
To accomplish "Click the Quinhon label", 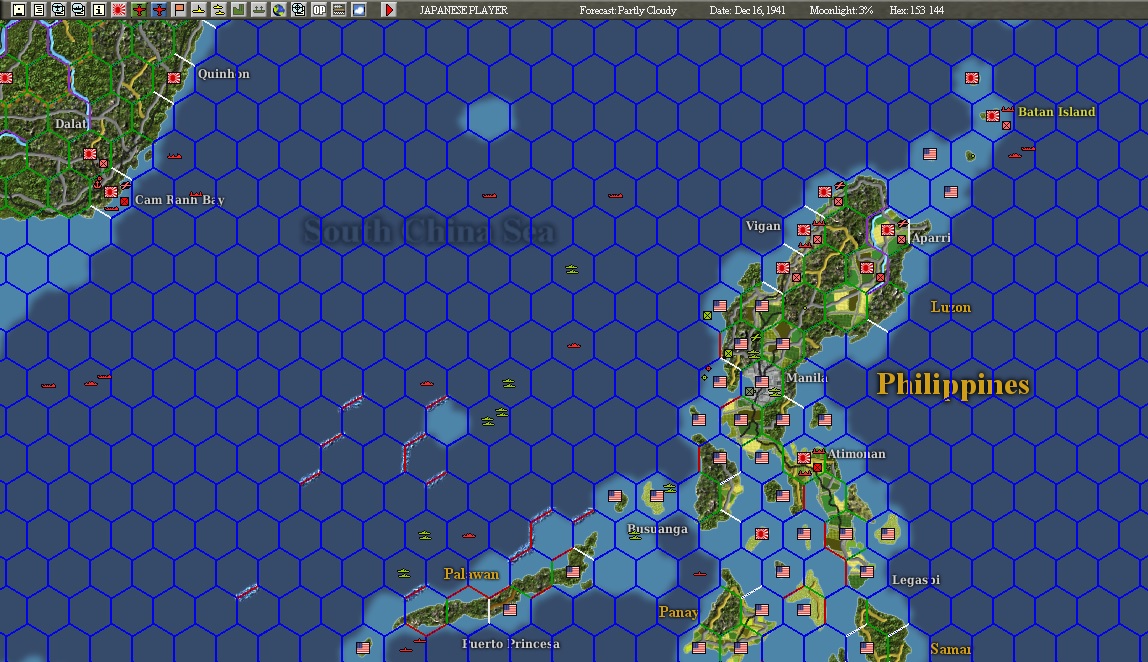I will (223, 73).
